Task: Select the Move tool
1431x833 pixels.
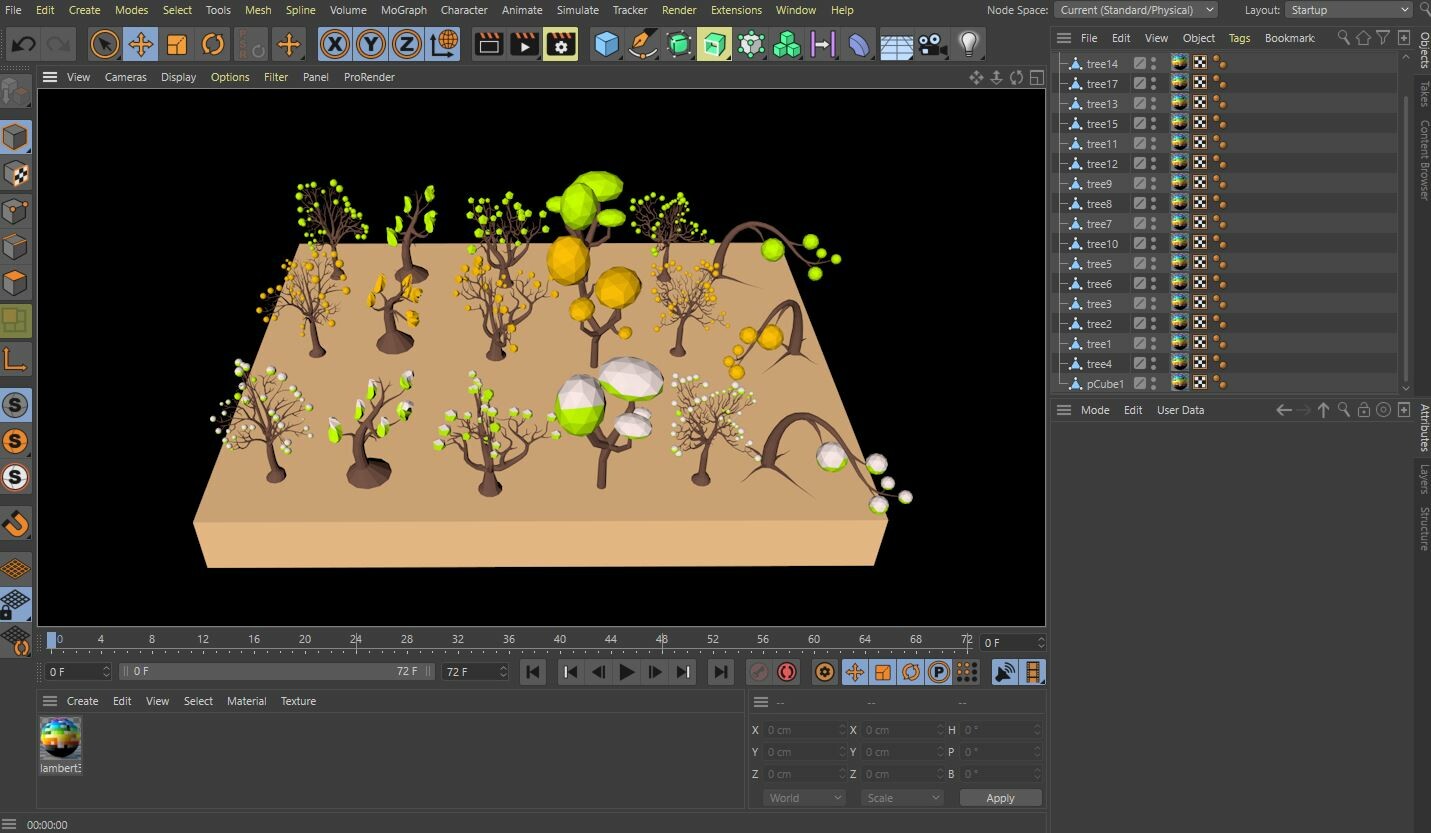Action: click(140, 44)
